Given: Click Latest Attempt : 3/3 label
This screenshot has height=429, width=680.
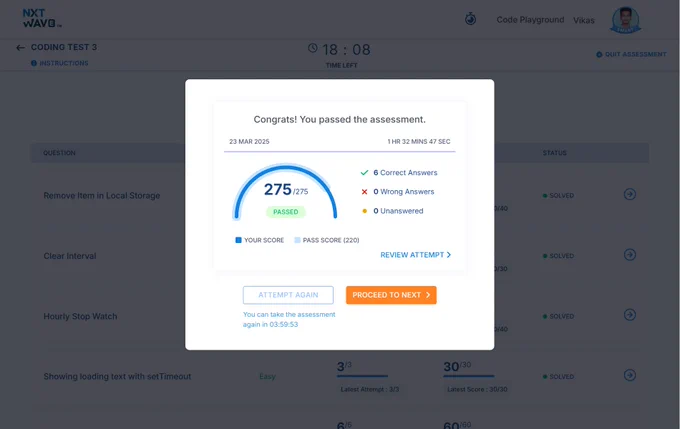Looking at the screenshot, I should click(369, 390).
